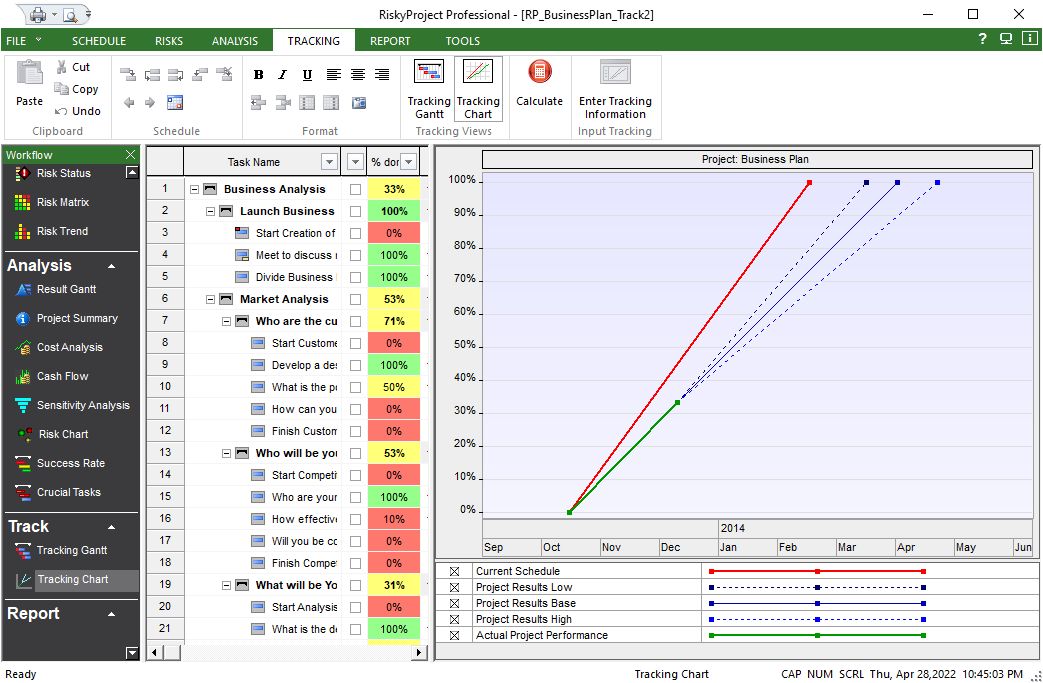Click the task table's right scroll arrow
The height and width of the screenshot is (683, 1043).
tap(418, 652)
